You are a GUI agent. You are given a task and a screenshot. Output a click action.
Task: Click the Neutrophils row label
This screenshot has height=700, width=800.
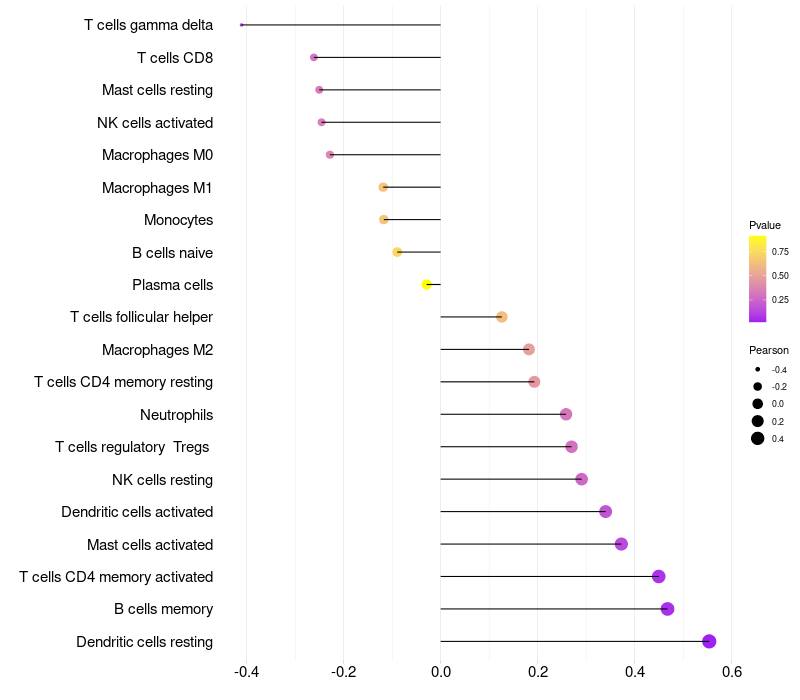pyautogui.click(x=177, y=415)
